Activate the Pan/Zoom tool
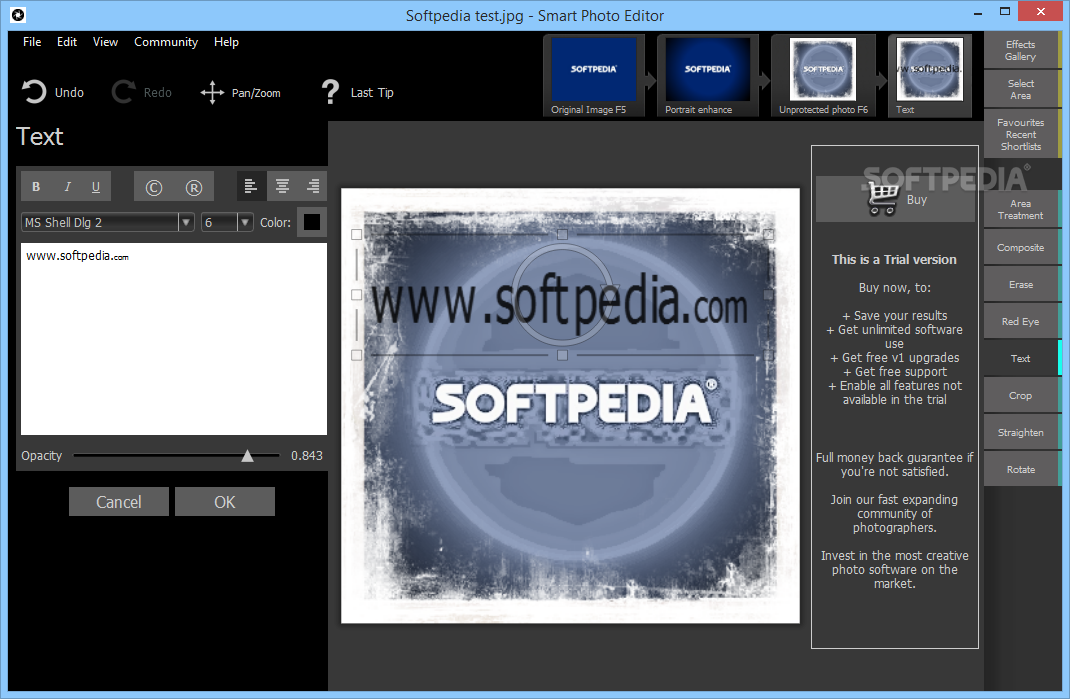The height and width of the screenshot is (699, 1070). point(240,93)
